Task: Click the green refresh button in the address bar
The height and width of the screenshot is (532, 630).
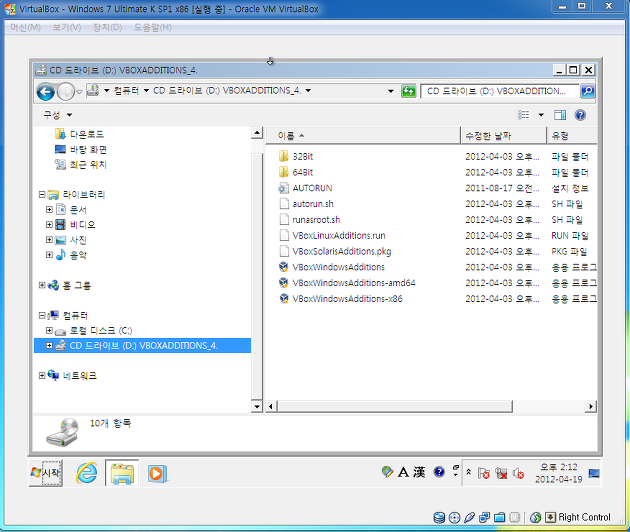Action: pyautogui.click(x=409, y=91)
